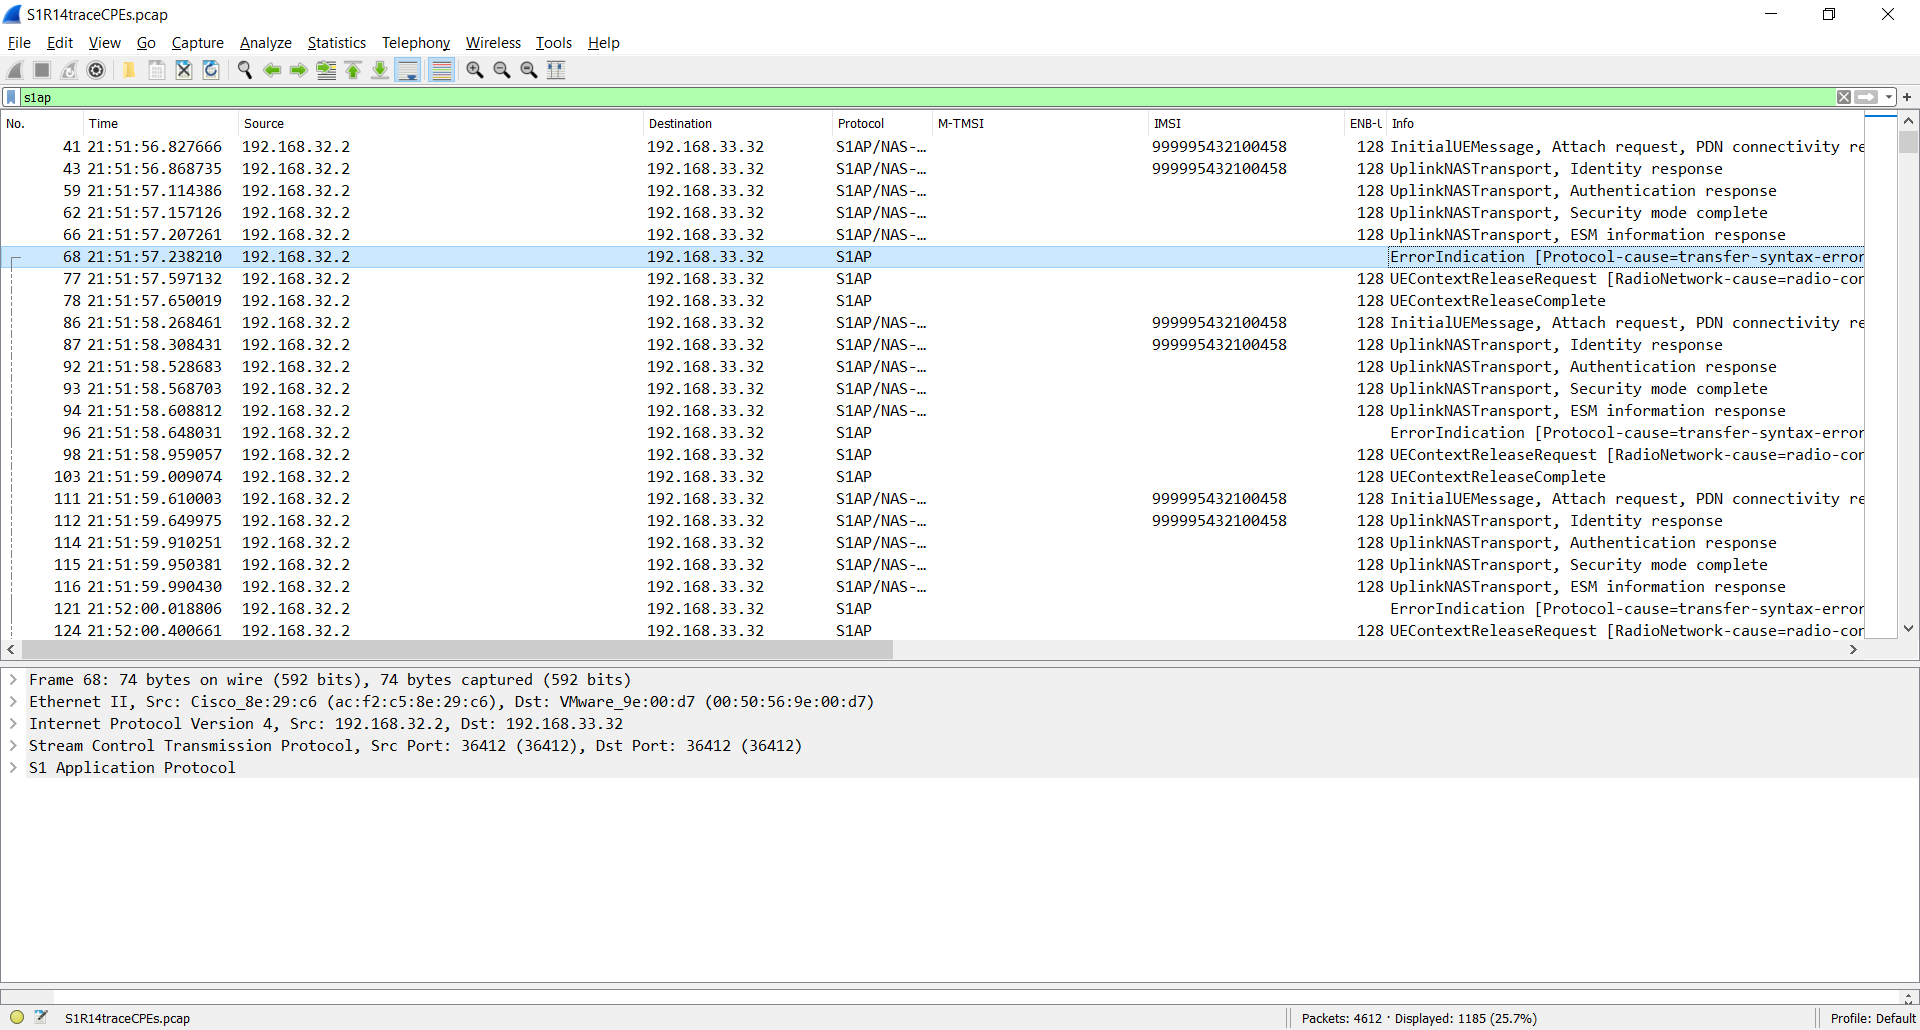
Task: Stop the packet capture
Action: (x=41, y=70)
